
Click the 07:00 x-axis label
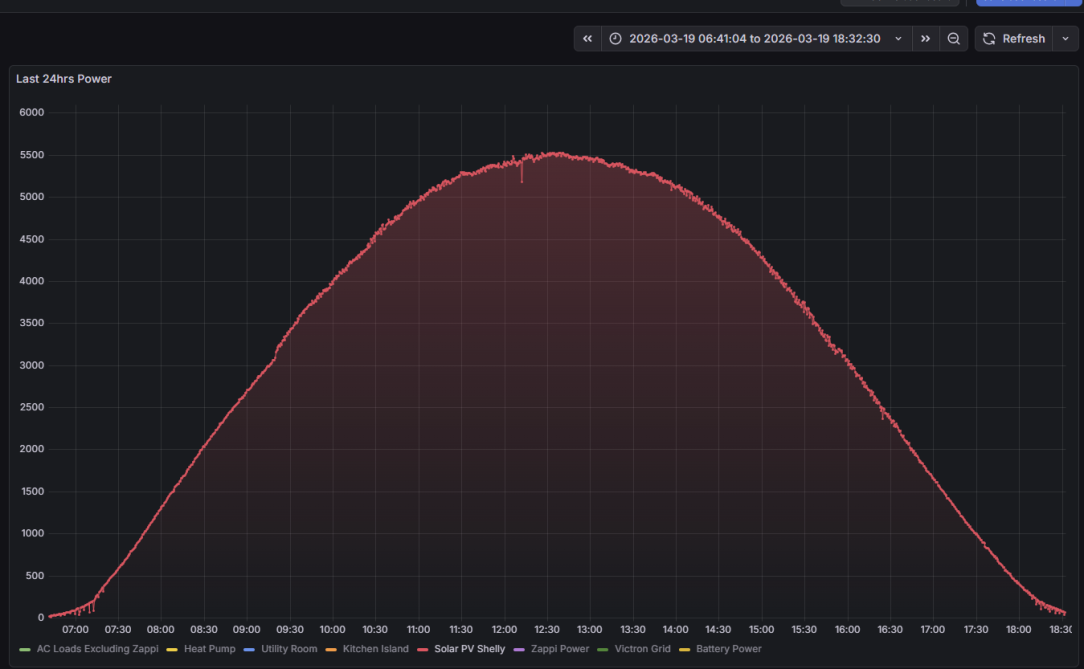(75, 630)
